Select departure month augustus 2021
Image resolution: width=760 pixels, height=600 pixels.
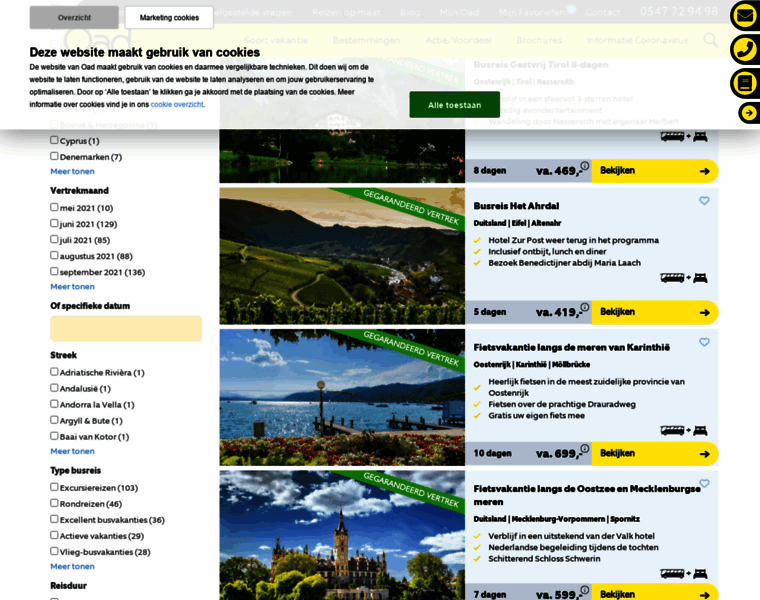[x=54, y=255]
